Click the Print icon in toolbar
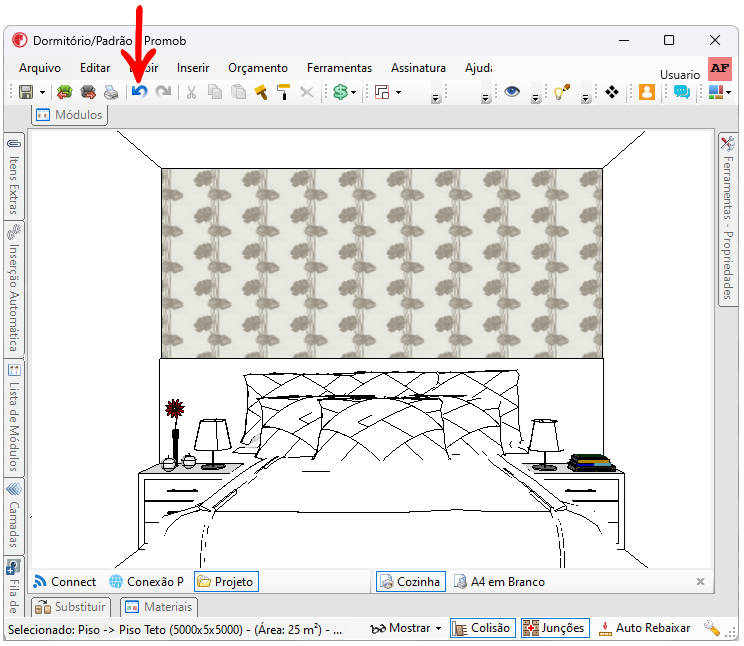The image size is (744, 646). click(x=111, y=92)
